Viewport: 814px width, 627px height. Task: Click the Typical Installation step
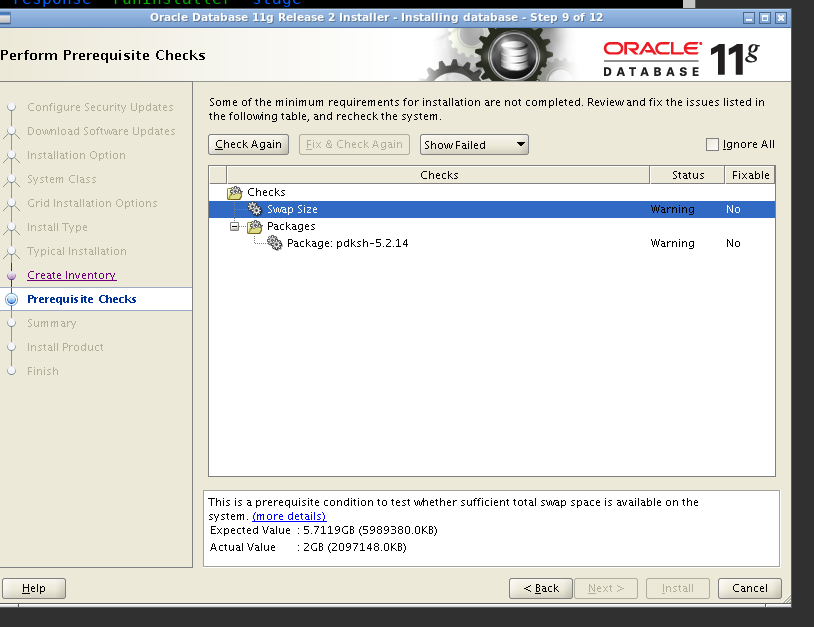(x=77, y=251)
